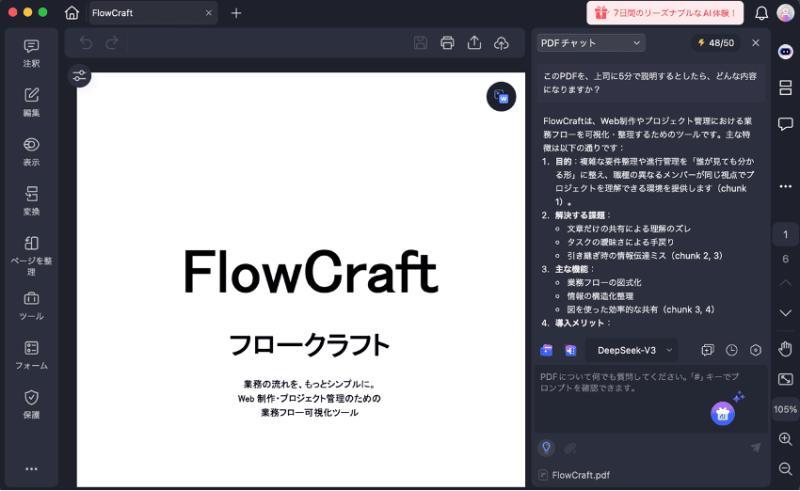Undo the last action

click(x=86, y=43)
